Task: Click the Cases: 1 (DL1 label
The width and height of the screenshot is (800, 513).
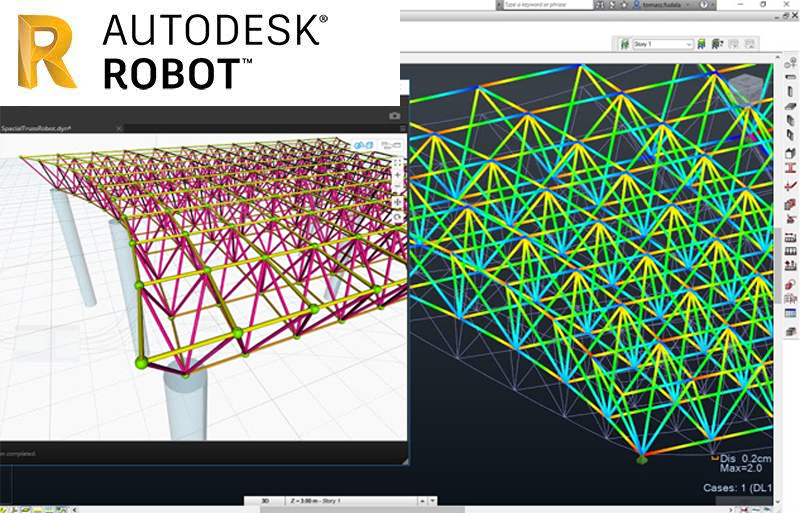Action: 738,488
